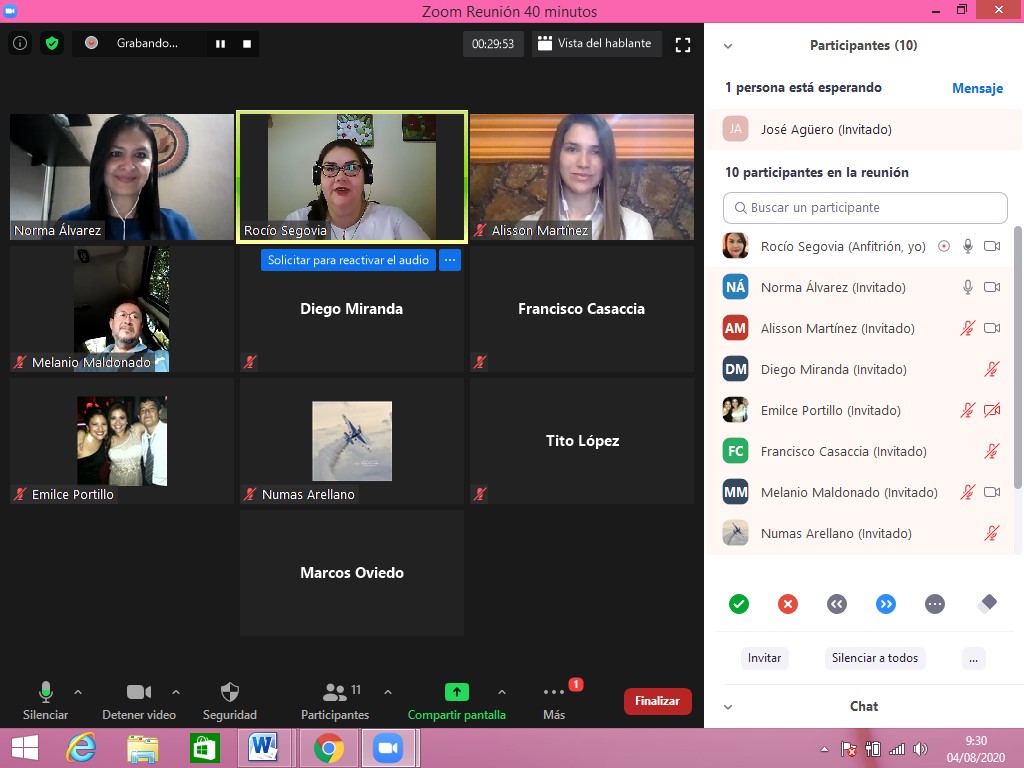Open more options for Diego Miranda tile
The image size is (1024, 768).
point(450,260)
